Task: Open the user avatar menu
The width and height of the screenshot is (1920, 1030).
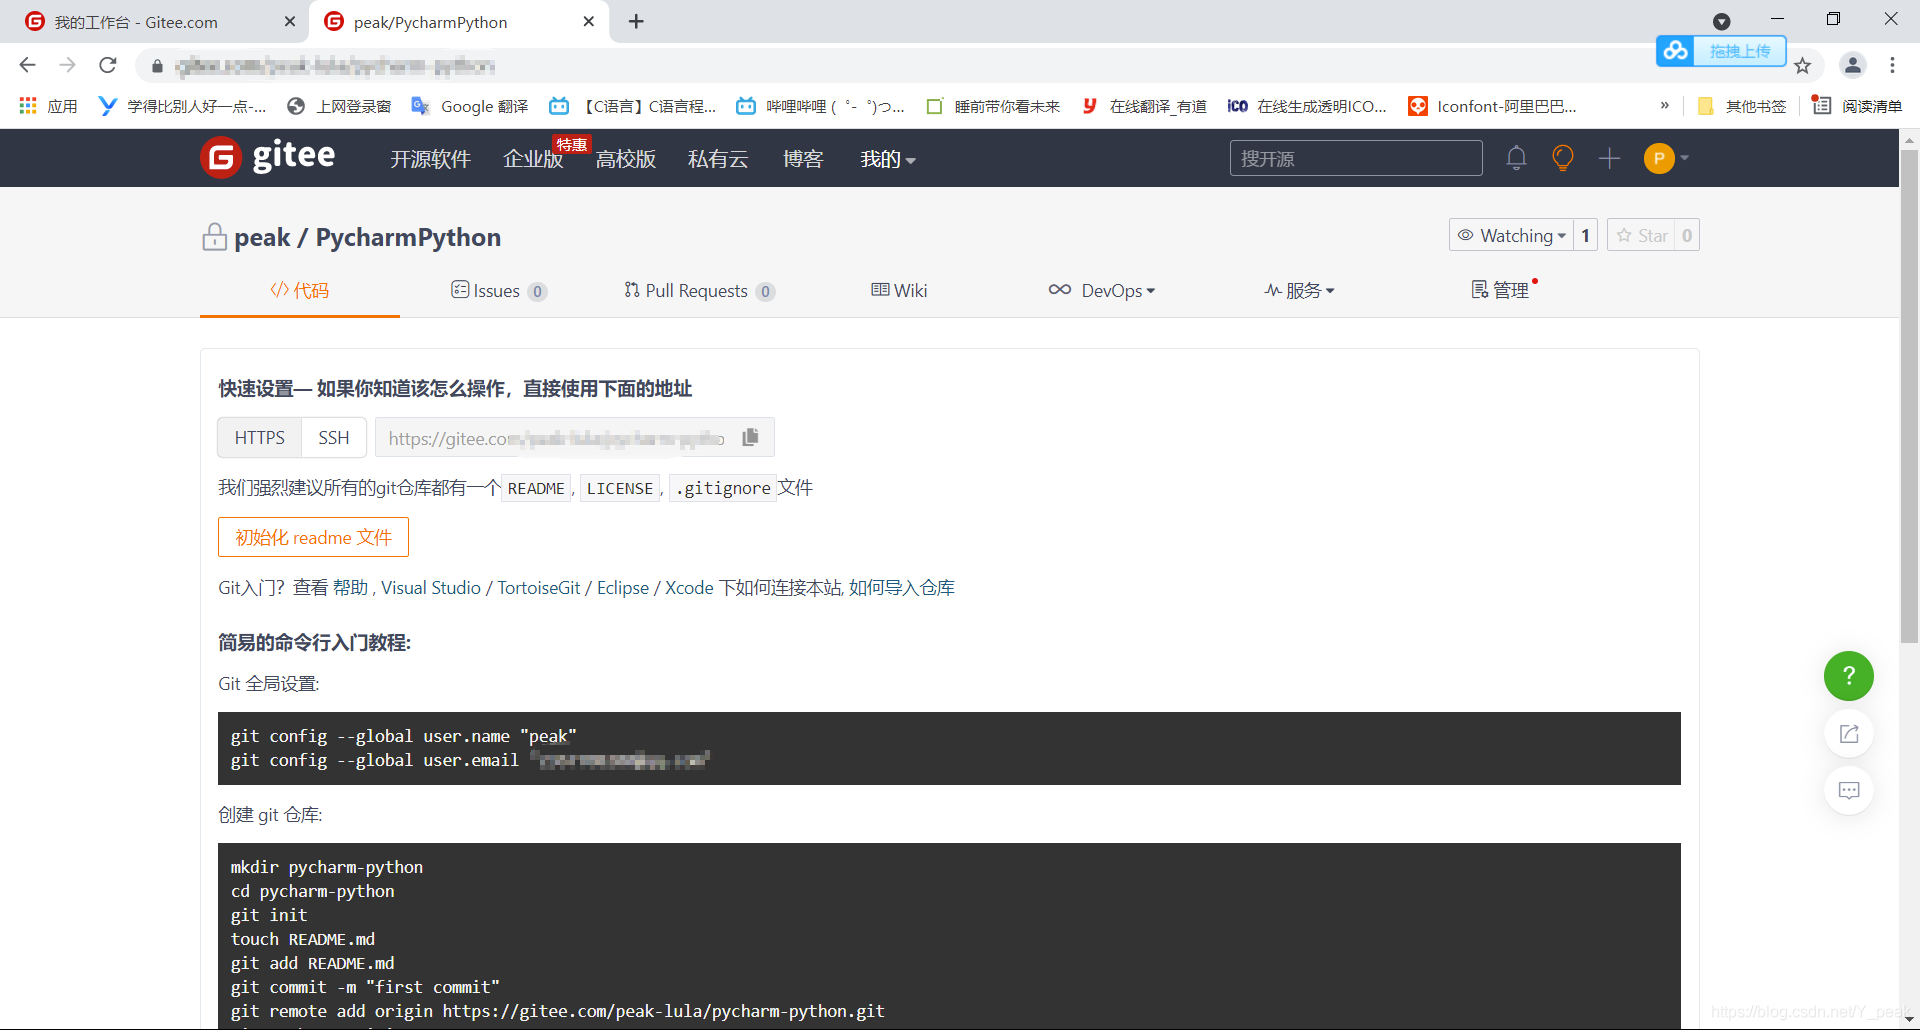Action: 1666,158
